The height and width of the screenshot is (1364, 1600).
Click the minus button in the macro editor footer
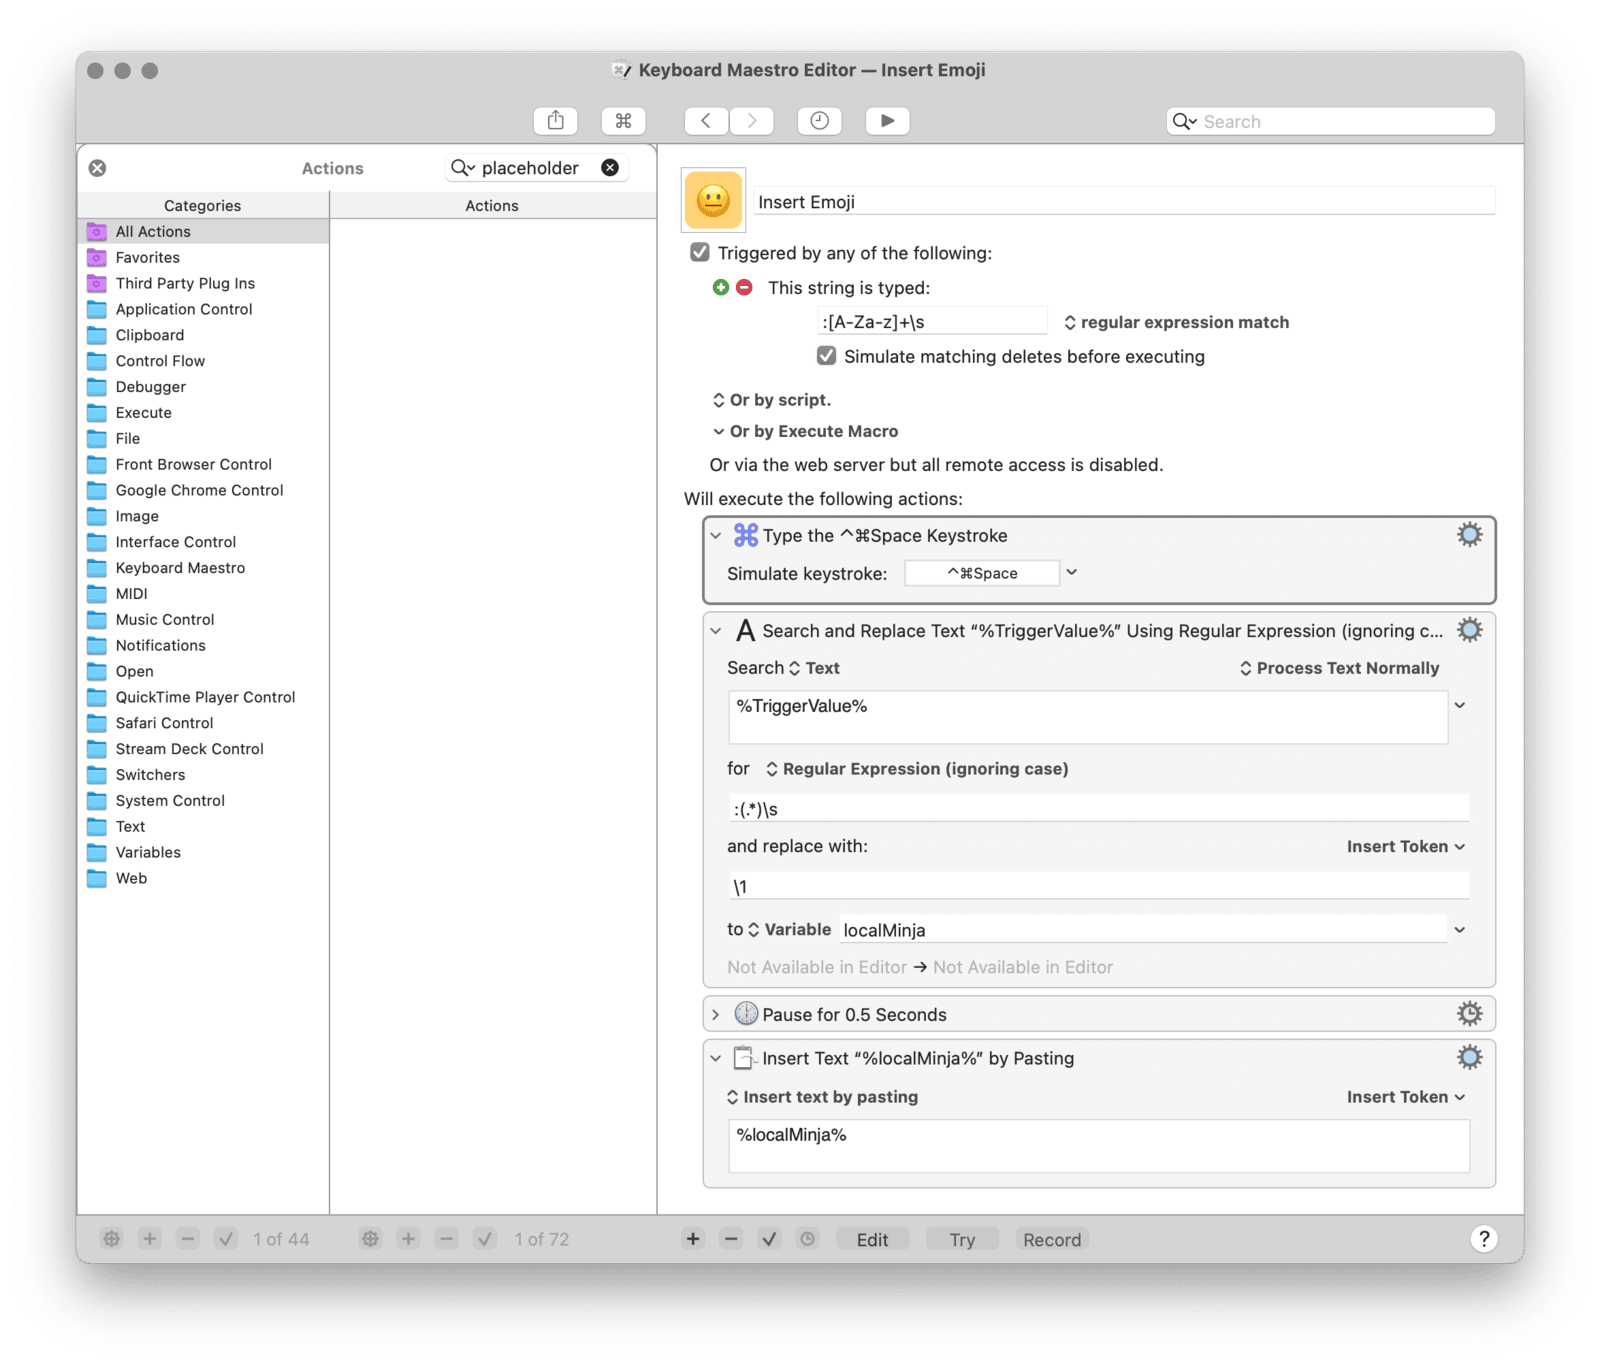point(731,1239)
